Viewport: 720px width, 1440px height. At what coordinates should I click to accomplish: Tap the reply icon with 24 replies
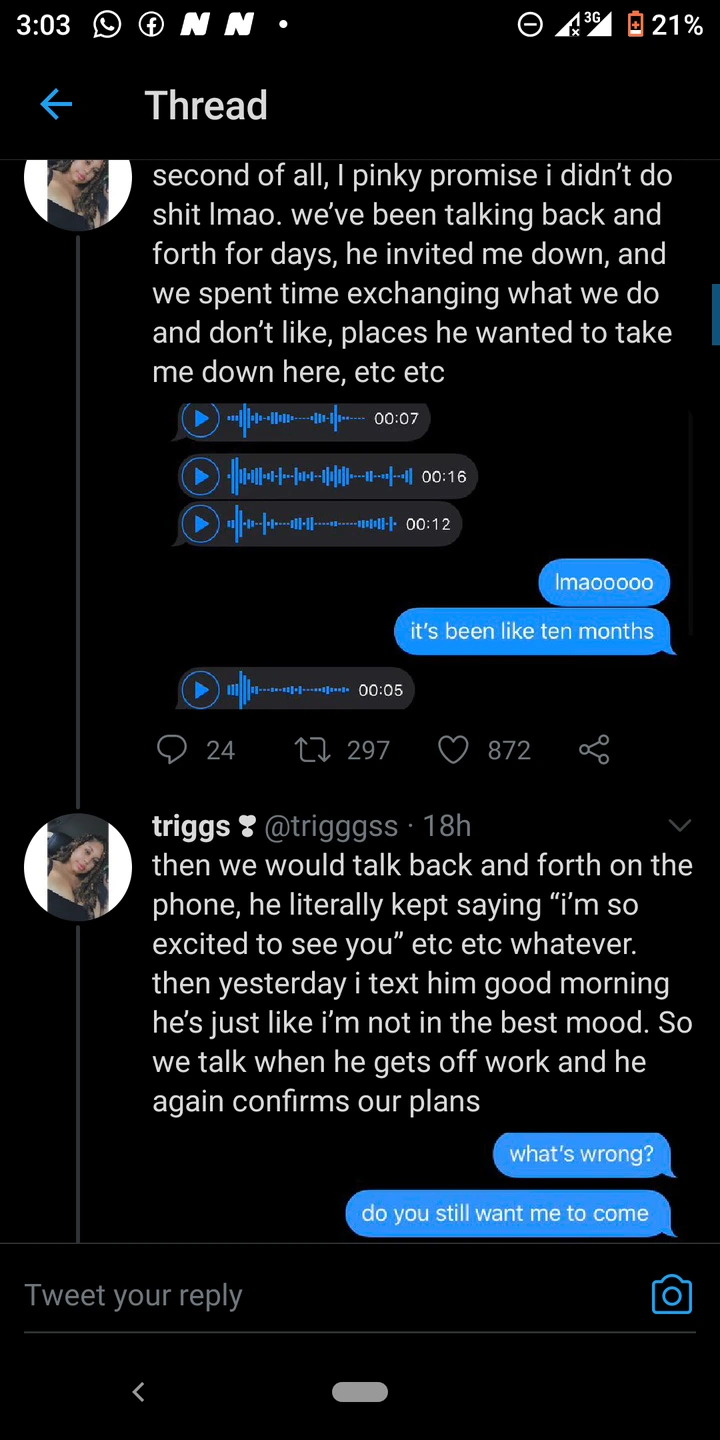(x=172, y=749)
